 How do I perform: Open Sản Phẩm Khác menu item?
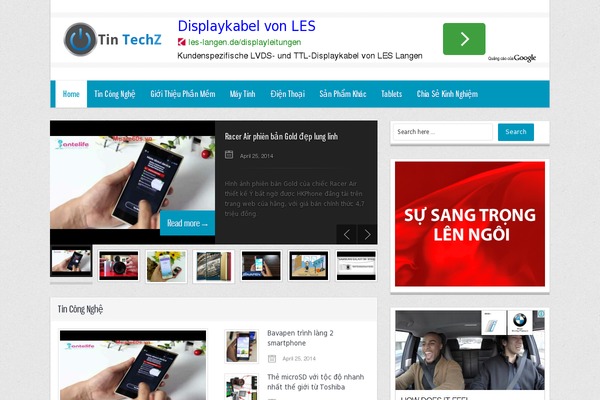coord(343,94)
